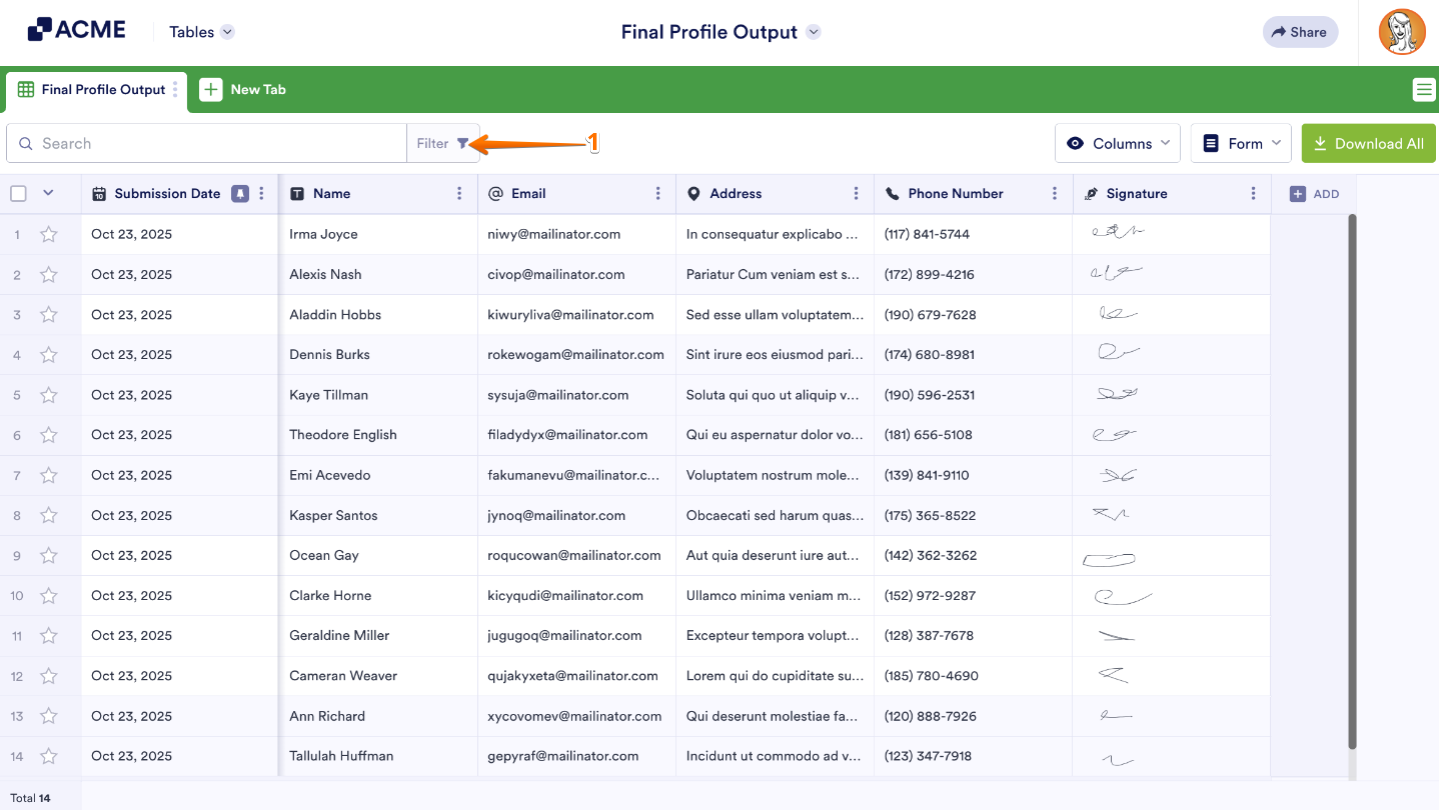The image size is (1439, 810).
Task: Click the location pin icon on Address column
Action: pyautogui.click(x=694, y=193)
